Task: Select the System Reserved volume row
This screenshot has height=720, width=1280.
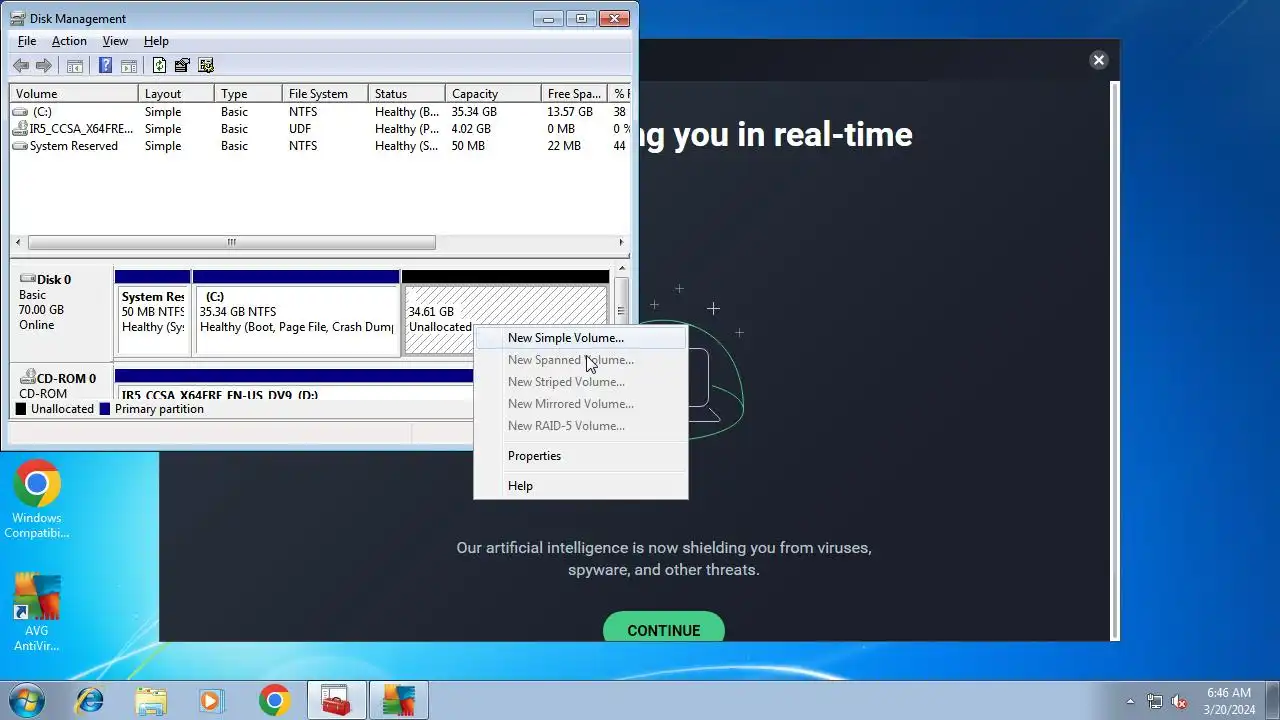Action: tap(320, 146)
